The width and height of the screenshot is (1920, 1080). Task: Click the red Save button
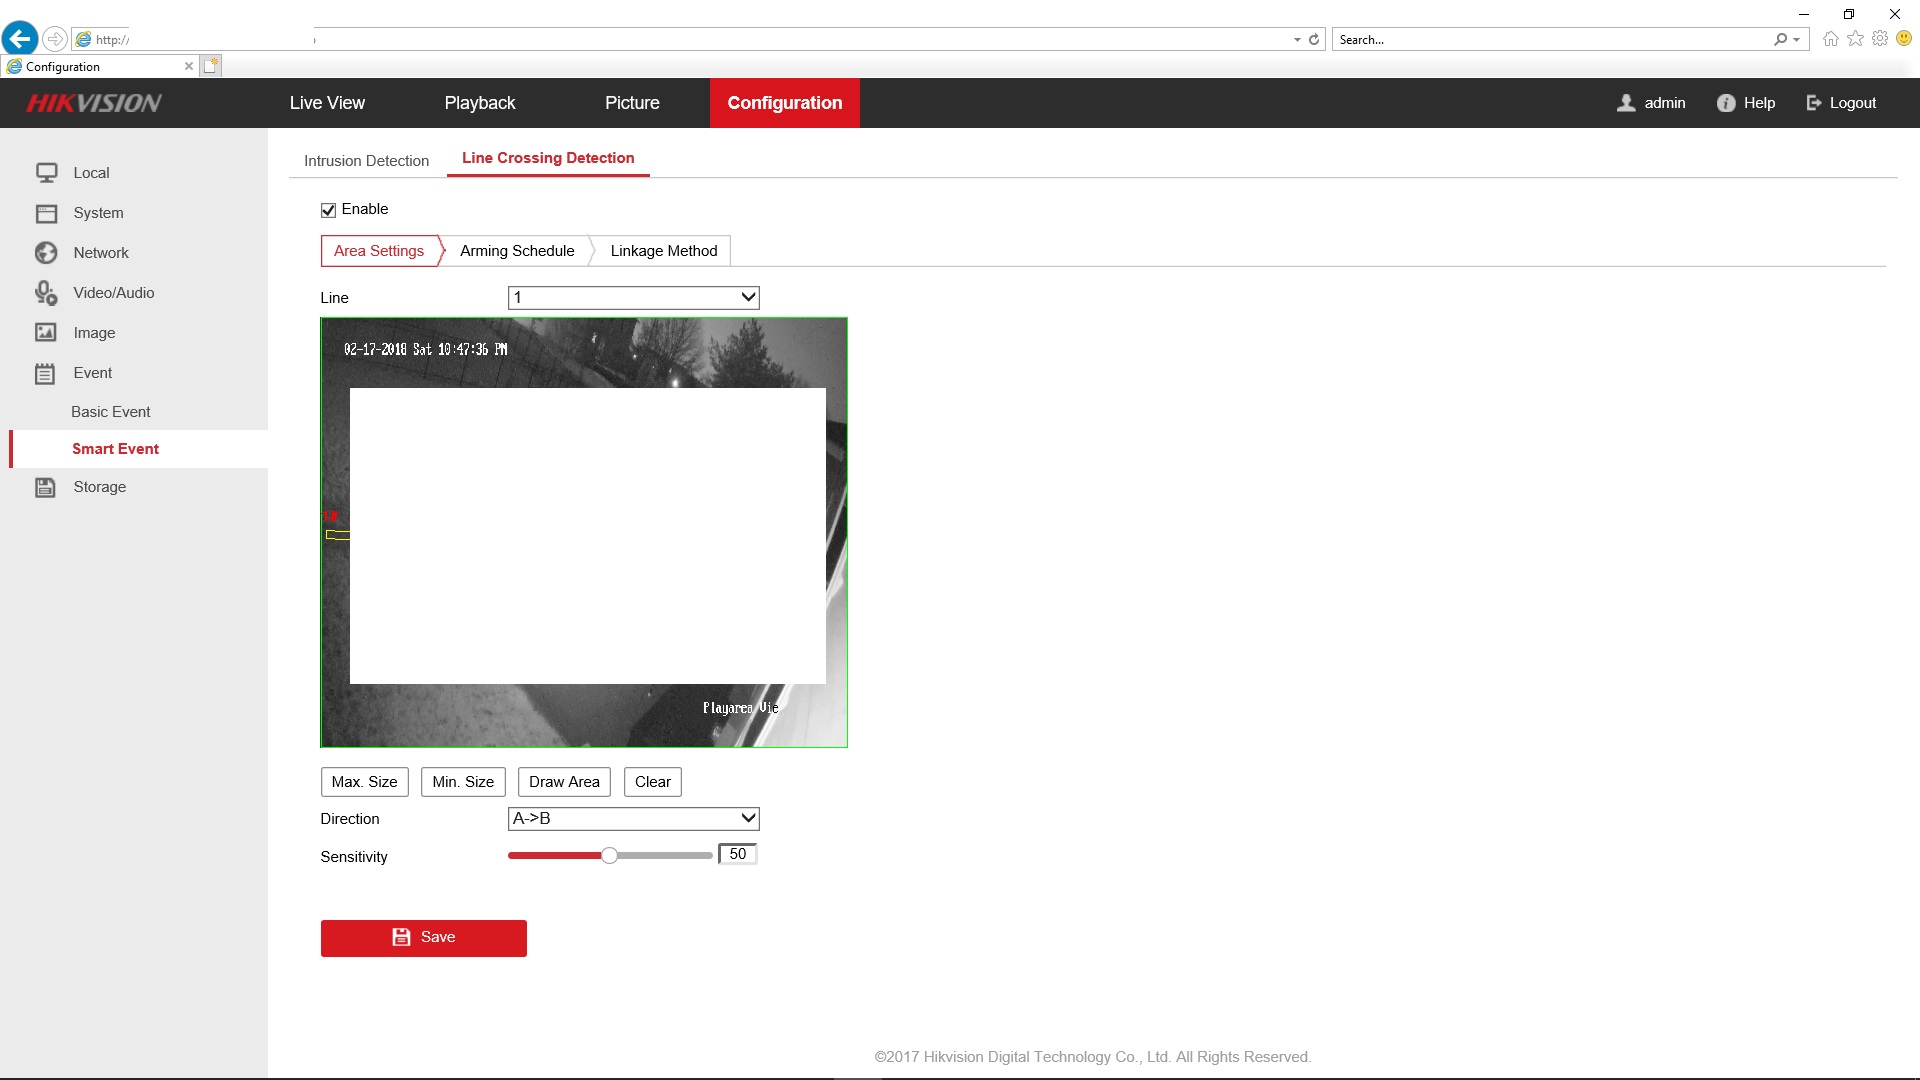423,938
